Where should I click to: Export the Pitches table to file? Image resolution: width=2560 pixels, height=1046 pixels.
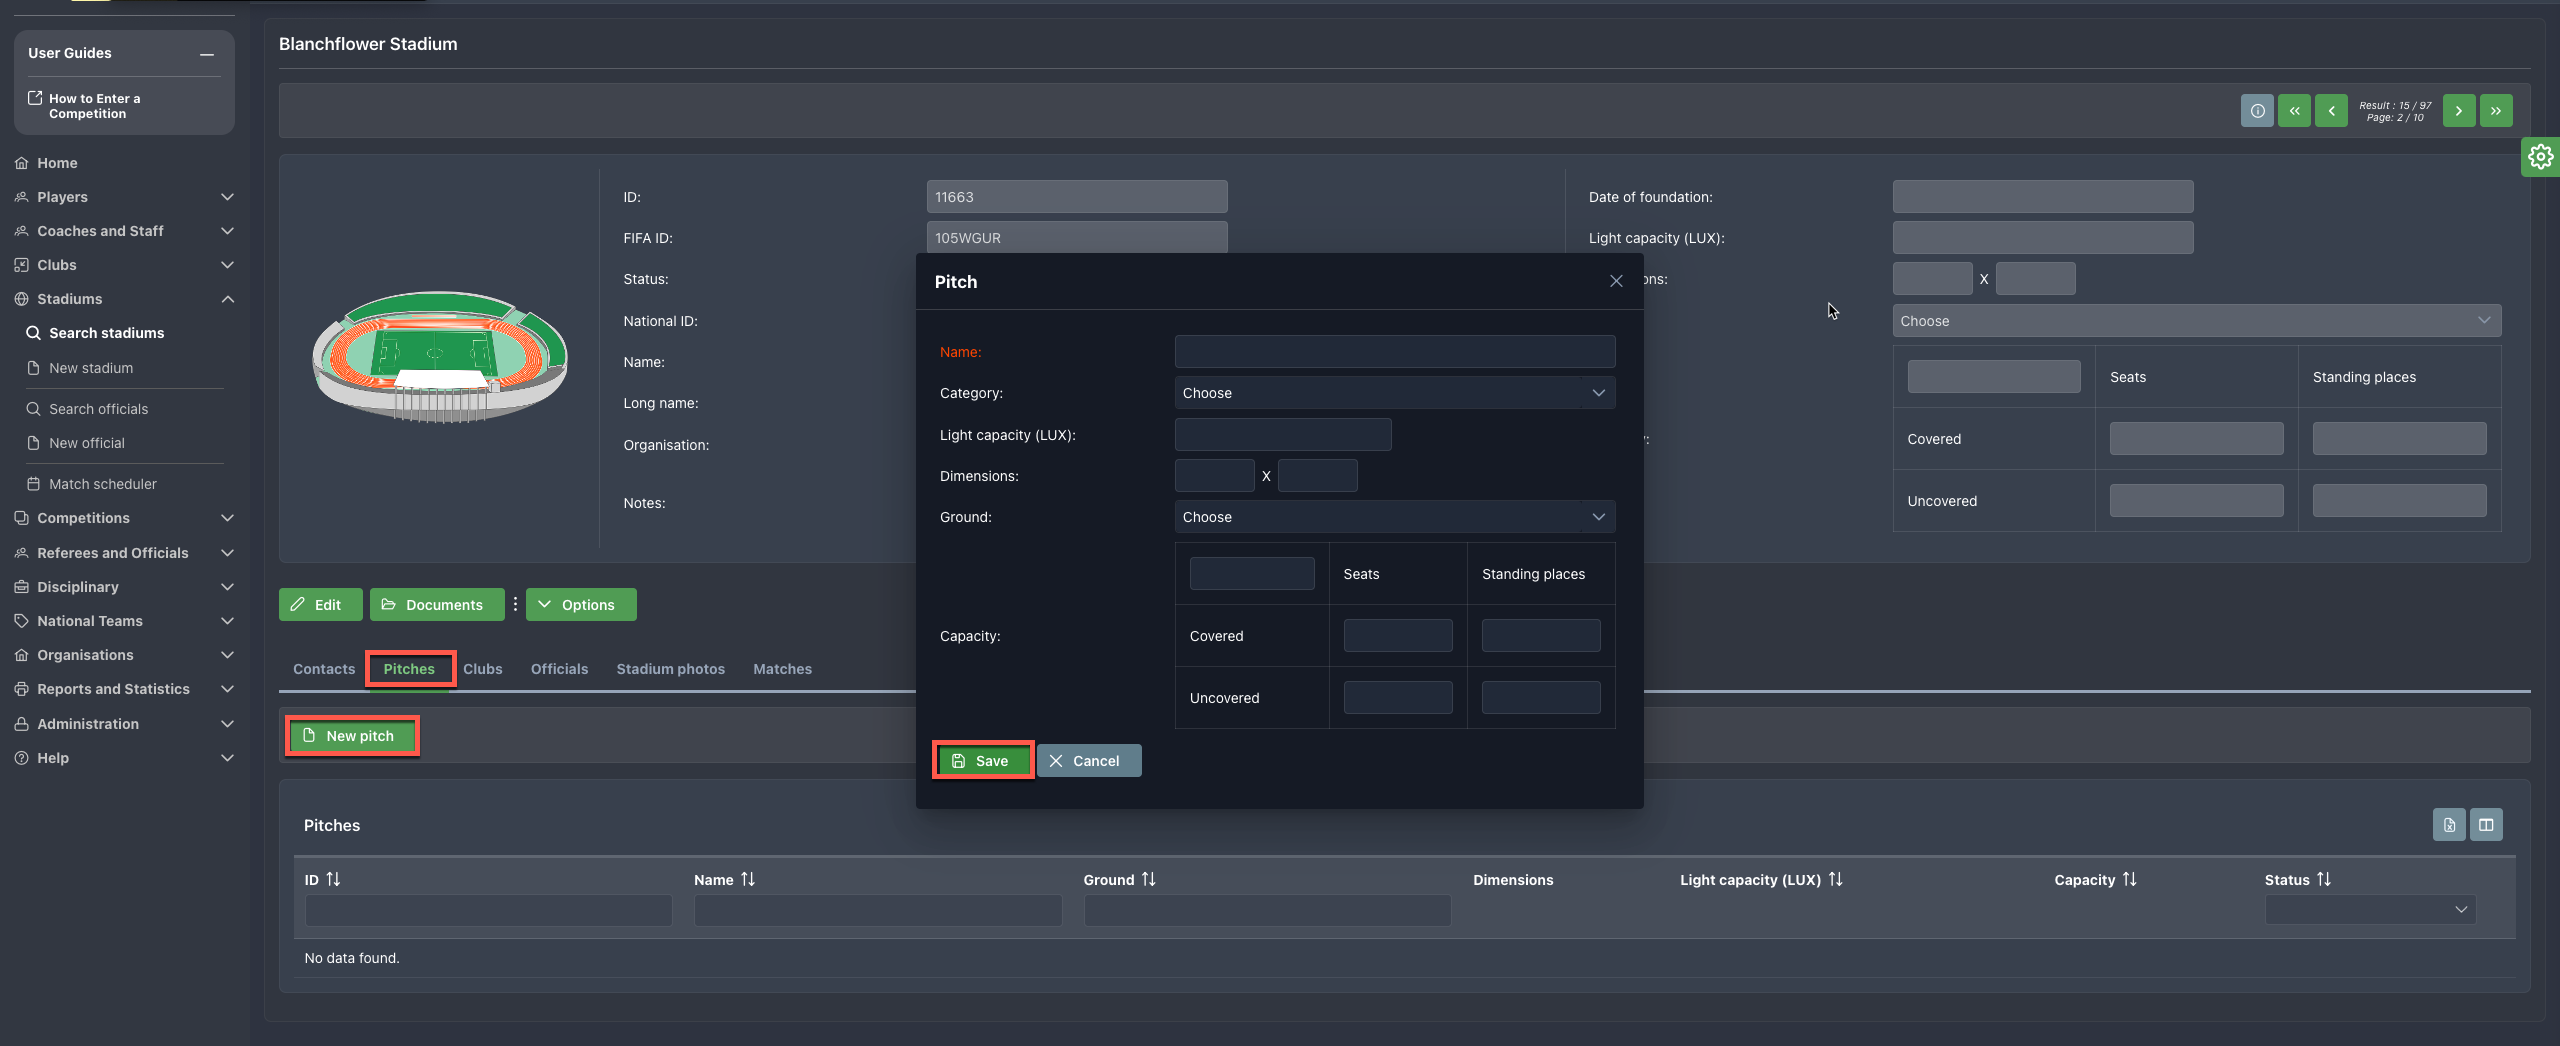click(x=2449, y=825)
